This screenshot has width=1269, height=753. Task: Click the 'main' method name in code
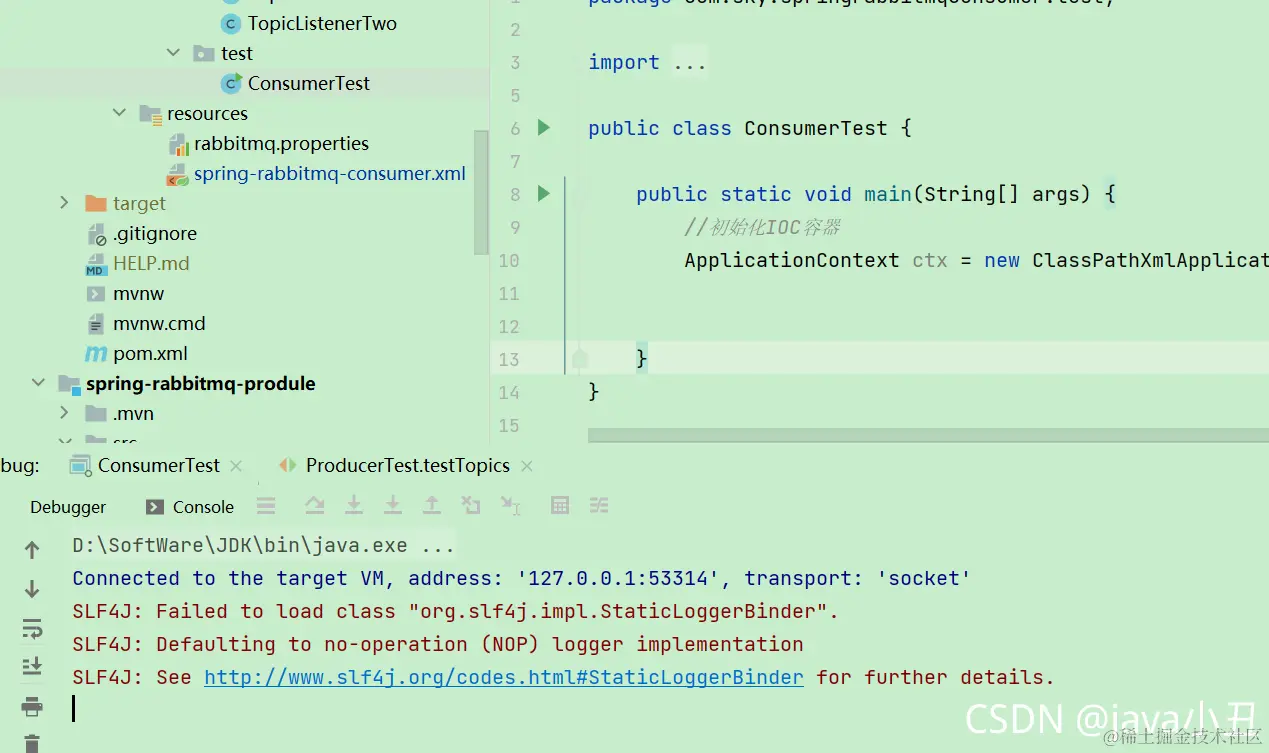pos(887,194)
